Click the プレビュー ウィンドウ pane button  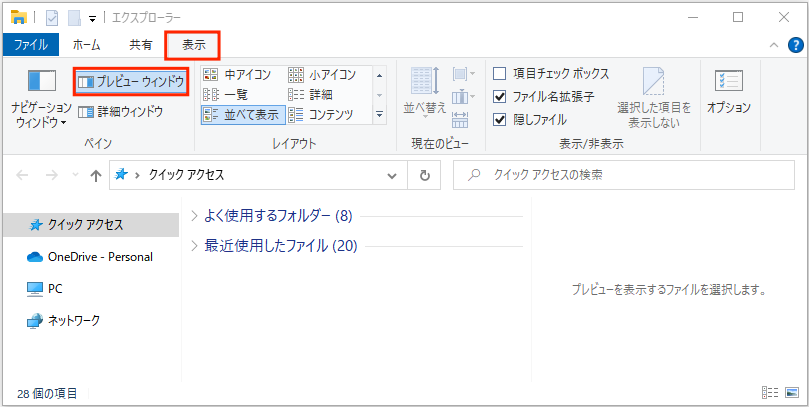pyautogui.click(x=131, y=81)
